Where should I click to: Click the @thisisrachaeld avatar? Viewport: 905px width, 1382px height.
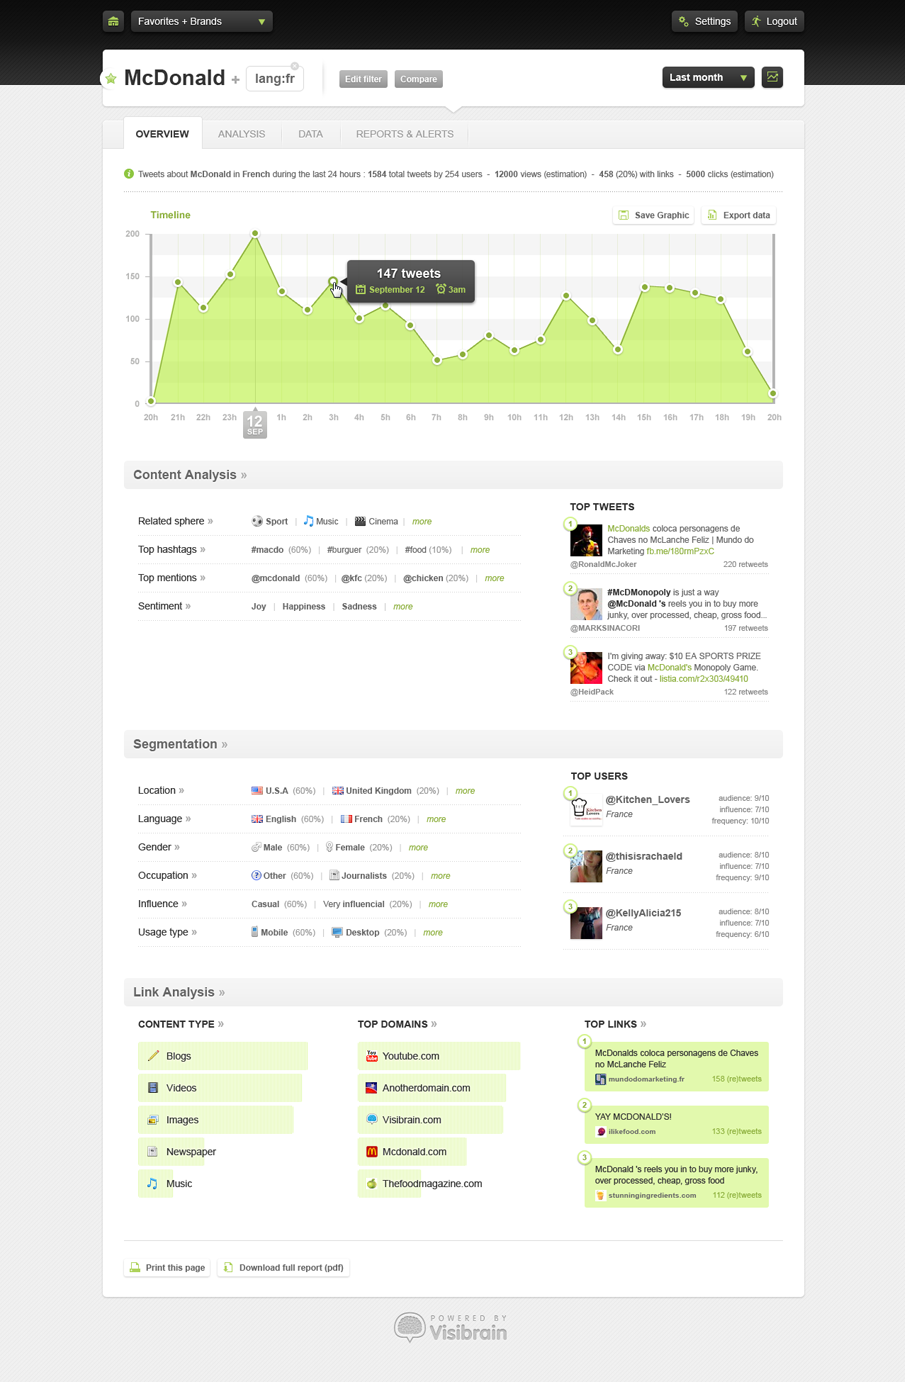[586, 866]
